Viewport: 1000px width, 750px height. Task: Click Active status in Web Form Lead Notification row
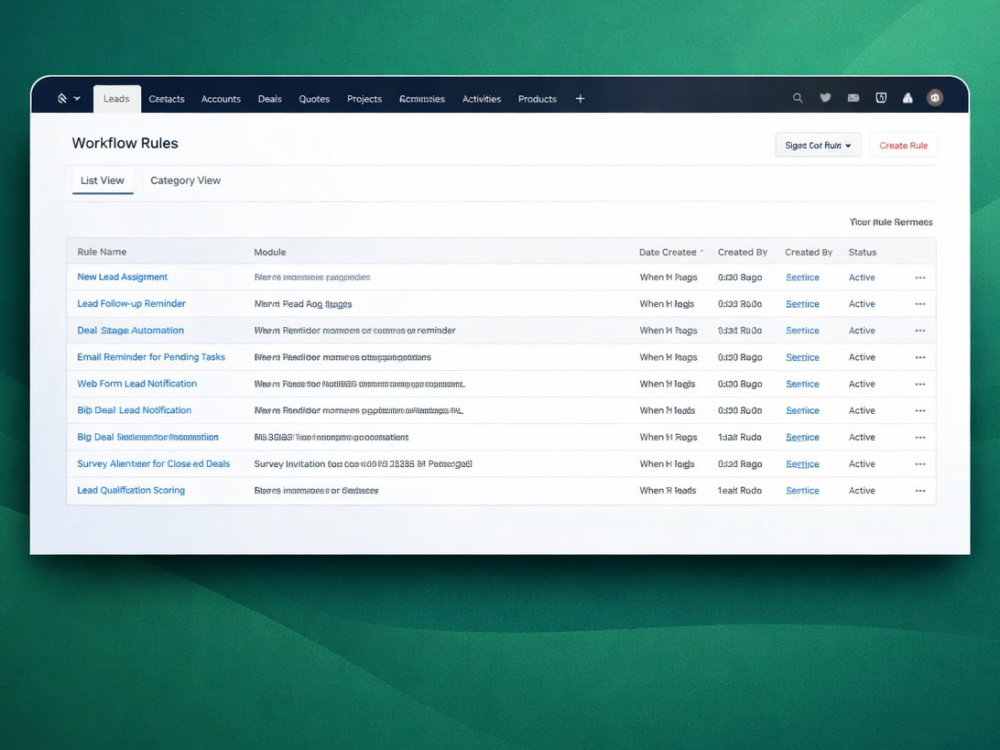click(x=862, y=385)
